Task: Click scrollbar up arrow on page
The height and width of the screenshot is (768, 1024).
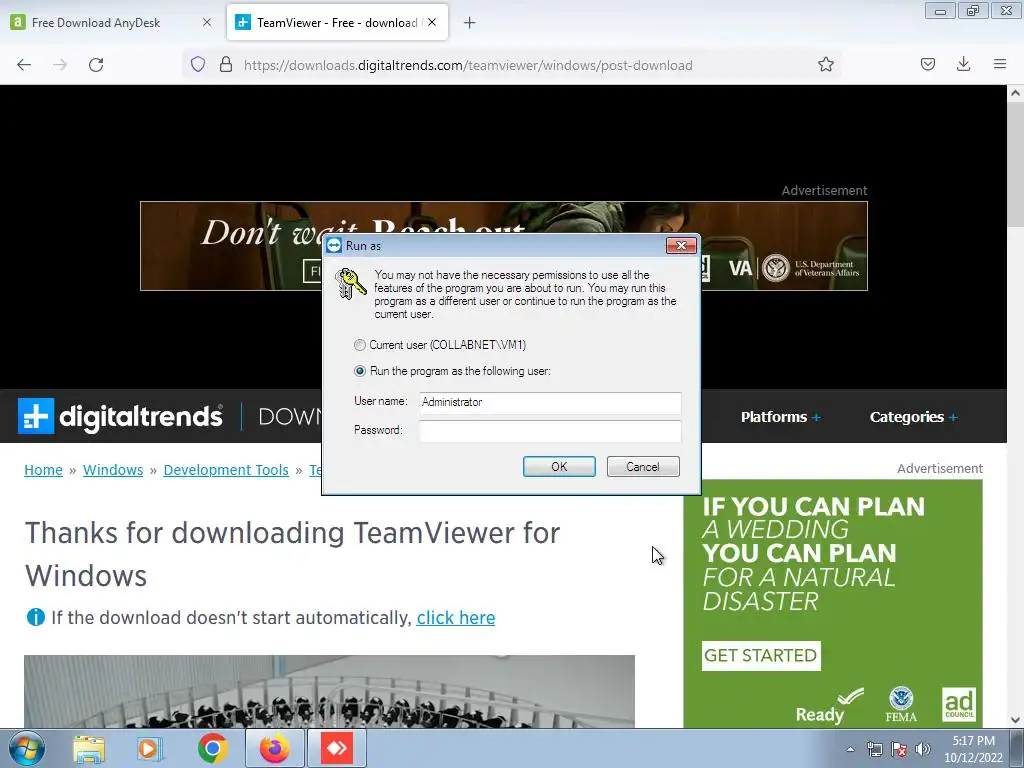Action: pos(1015,93)
